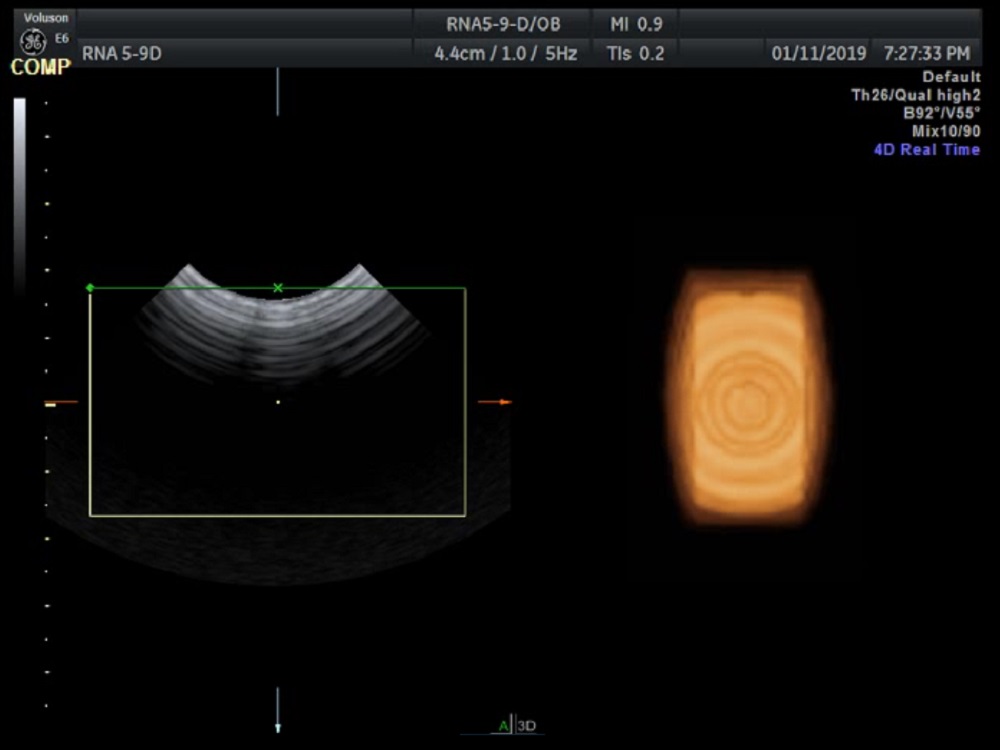Image resolution: width=1000 pixels, height=750 pixels.
Task: Click the green X marker on ROI box
Action: (x=278, y=288)
